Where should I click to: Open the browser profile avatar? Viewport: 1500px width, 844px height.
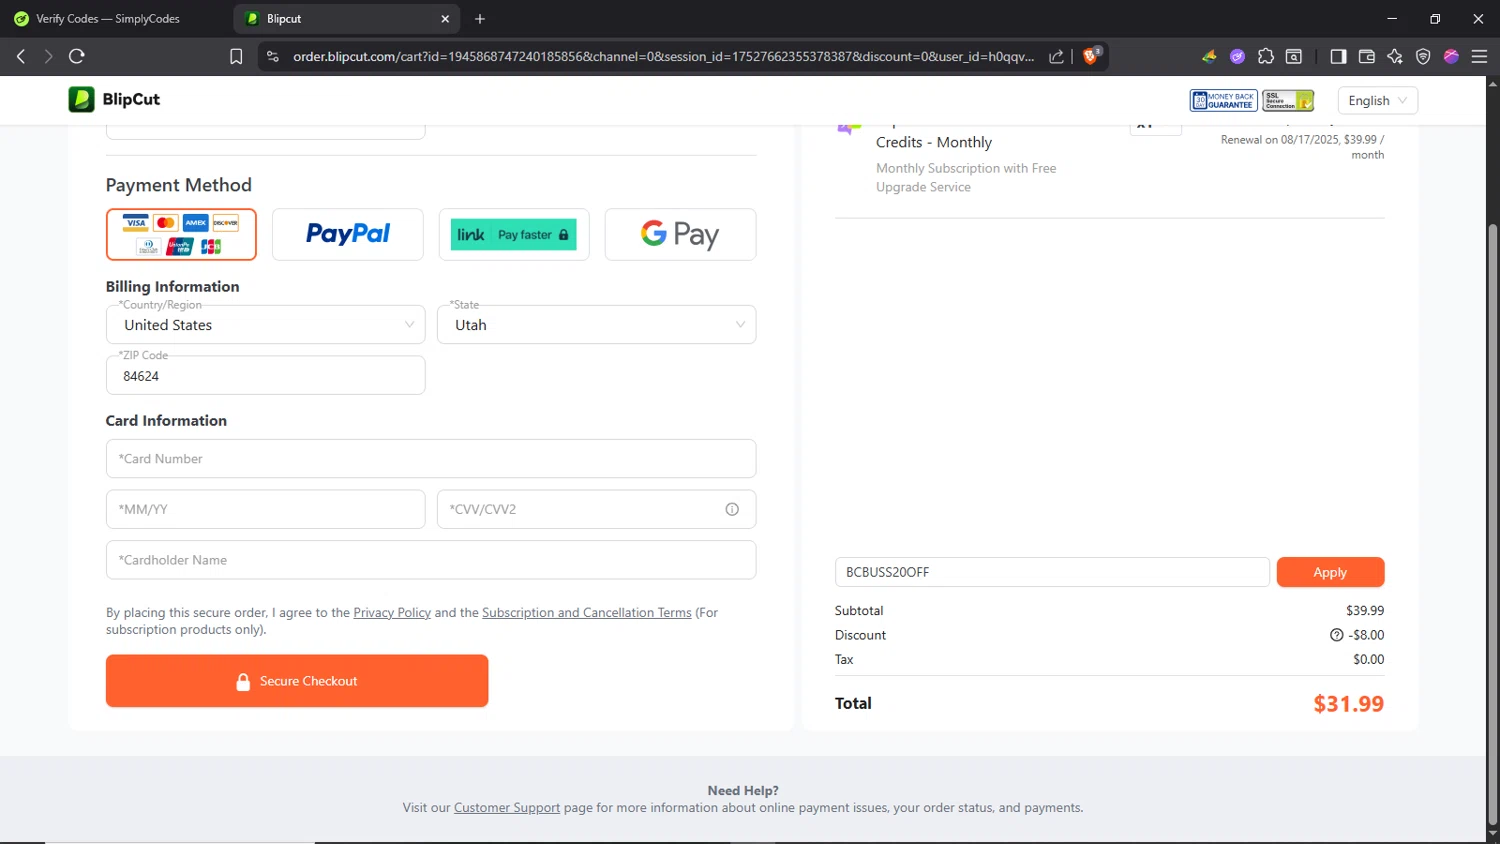1451,57
